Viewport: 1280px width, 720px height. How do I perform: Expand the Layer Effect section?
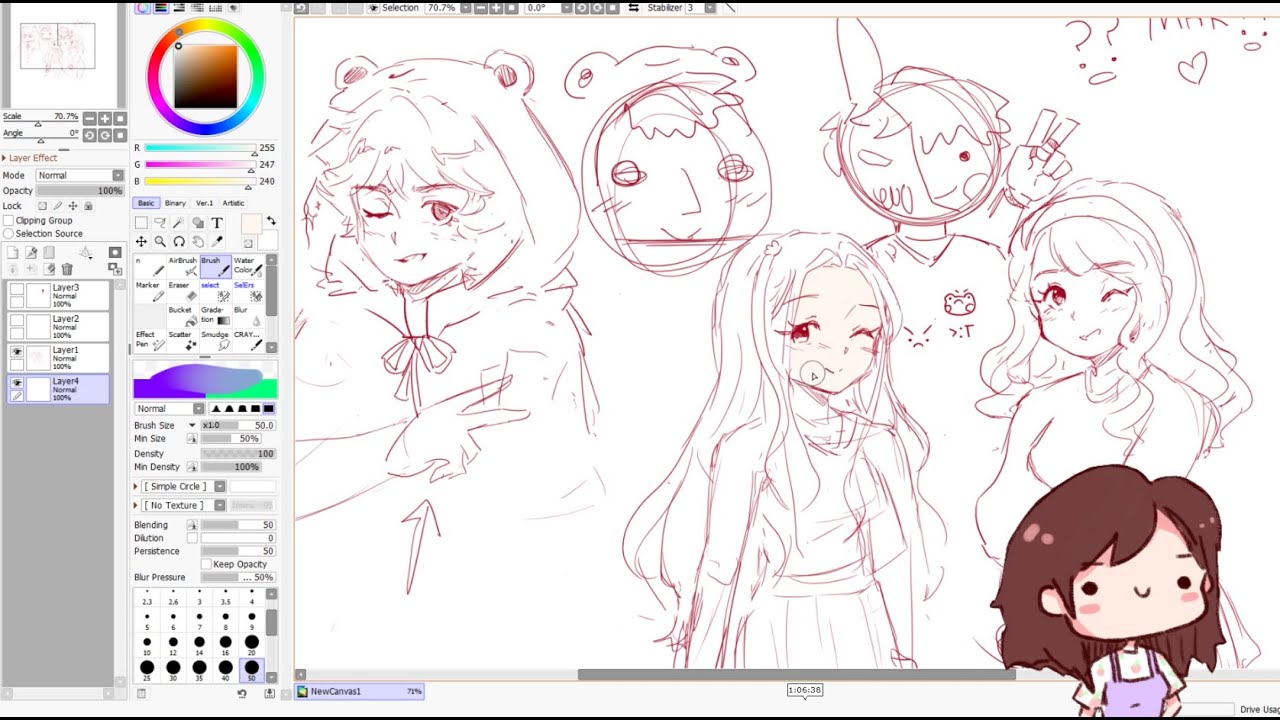tap(29, 158)
